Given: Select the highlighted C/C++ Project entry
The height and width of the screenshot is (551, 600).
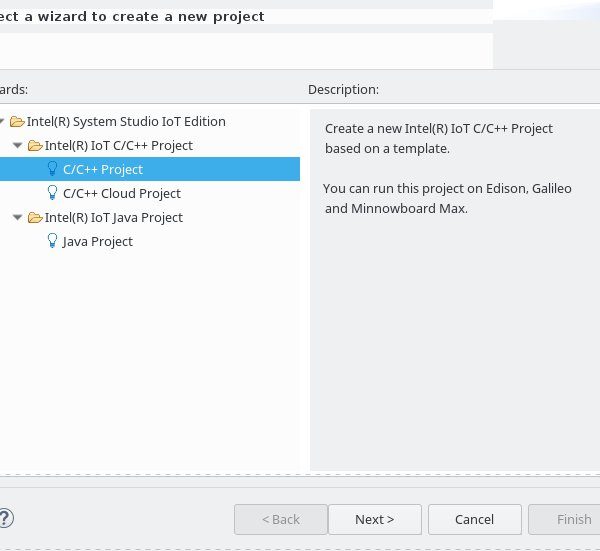Looking at the screenshot, I should (150, 169).
